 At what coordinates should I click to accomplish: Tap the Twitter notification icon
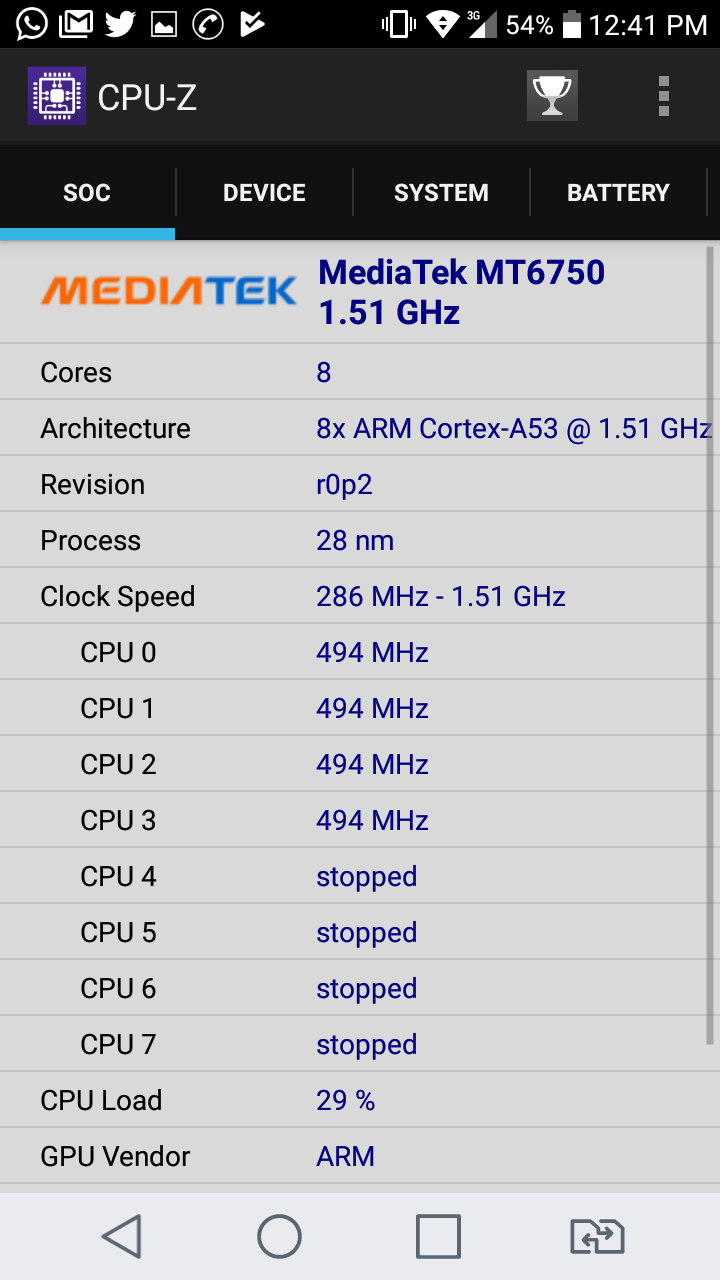120,24
